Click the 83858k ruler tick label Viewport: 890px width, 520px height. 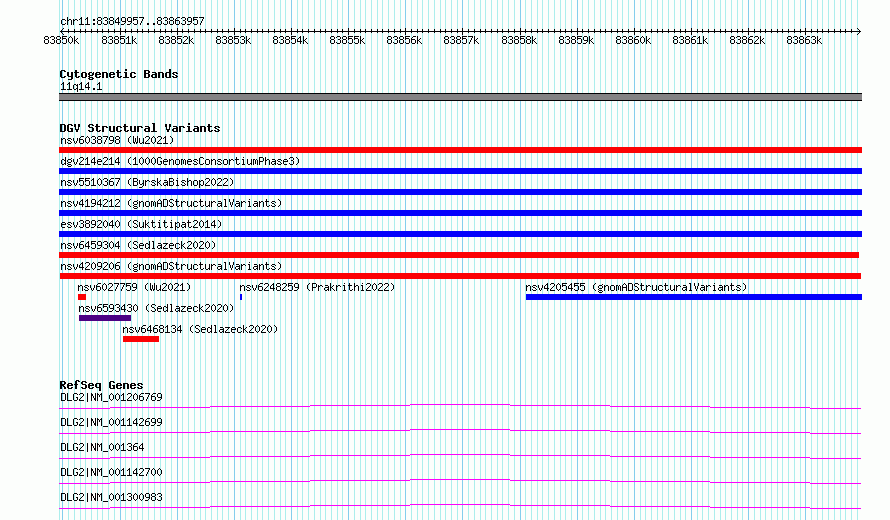click(x=519, y=40)
